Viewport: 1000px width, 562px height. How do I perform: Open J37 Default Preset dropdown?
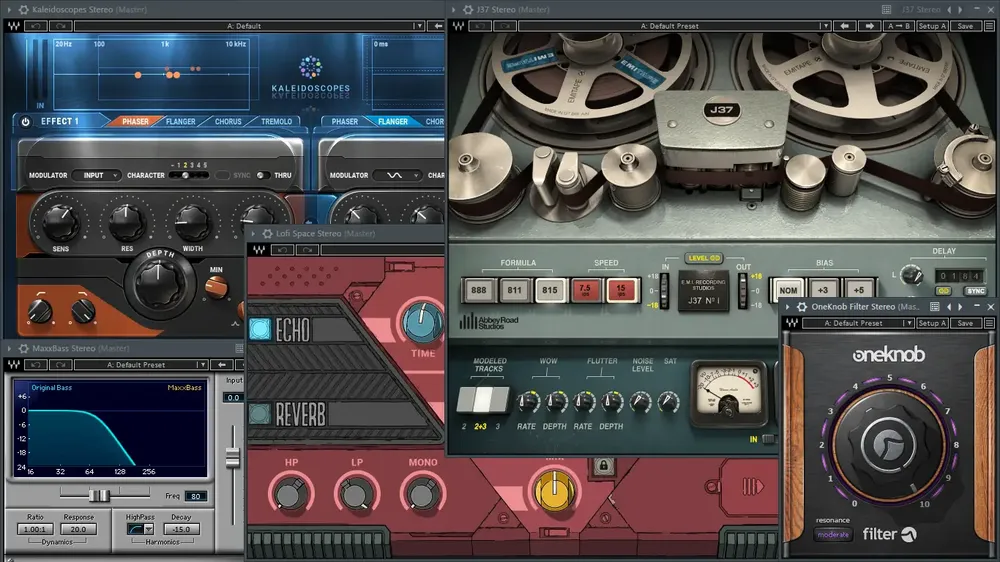pyautogui.click(x=824, y=26)
